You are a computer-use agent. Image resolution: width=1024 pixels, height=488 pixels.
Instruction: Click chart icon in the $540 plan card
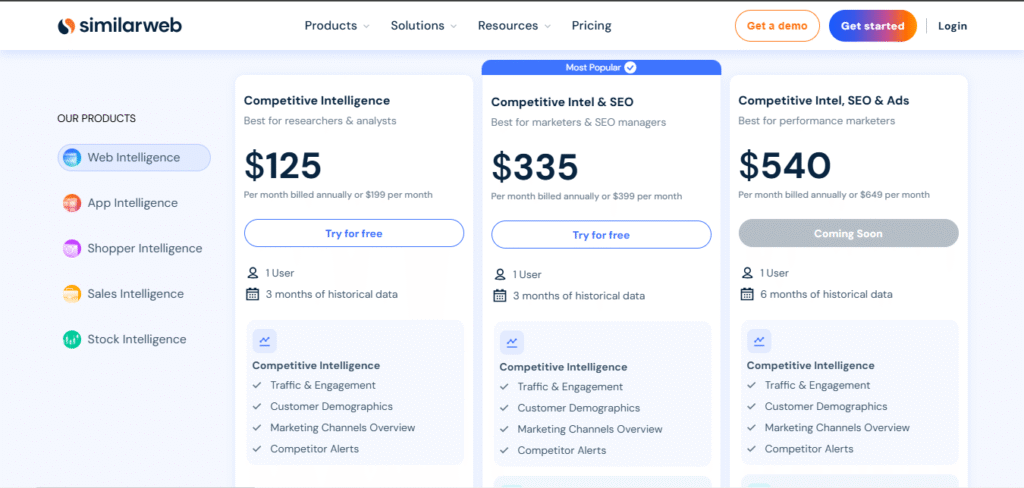pyautogui.click(x=760, y=341)
